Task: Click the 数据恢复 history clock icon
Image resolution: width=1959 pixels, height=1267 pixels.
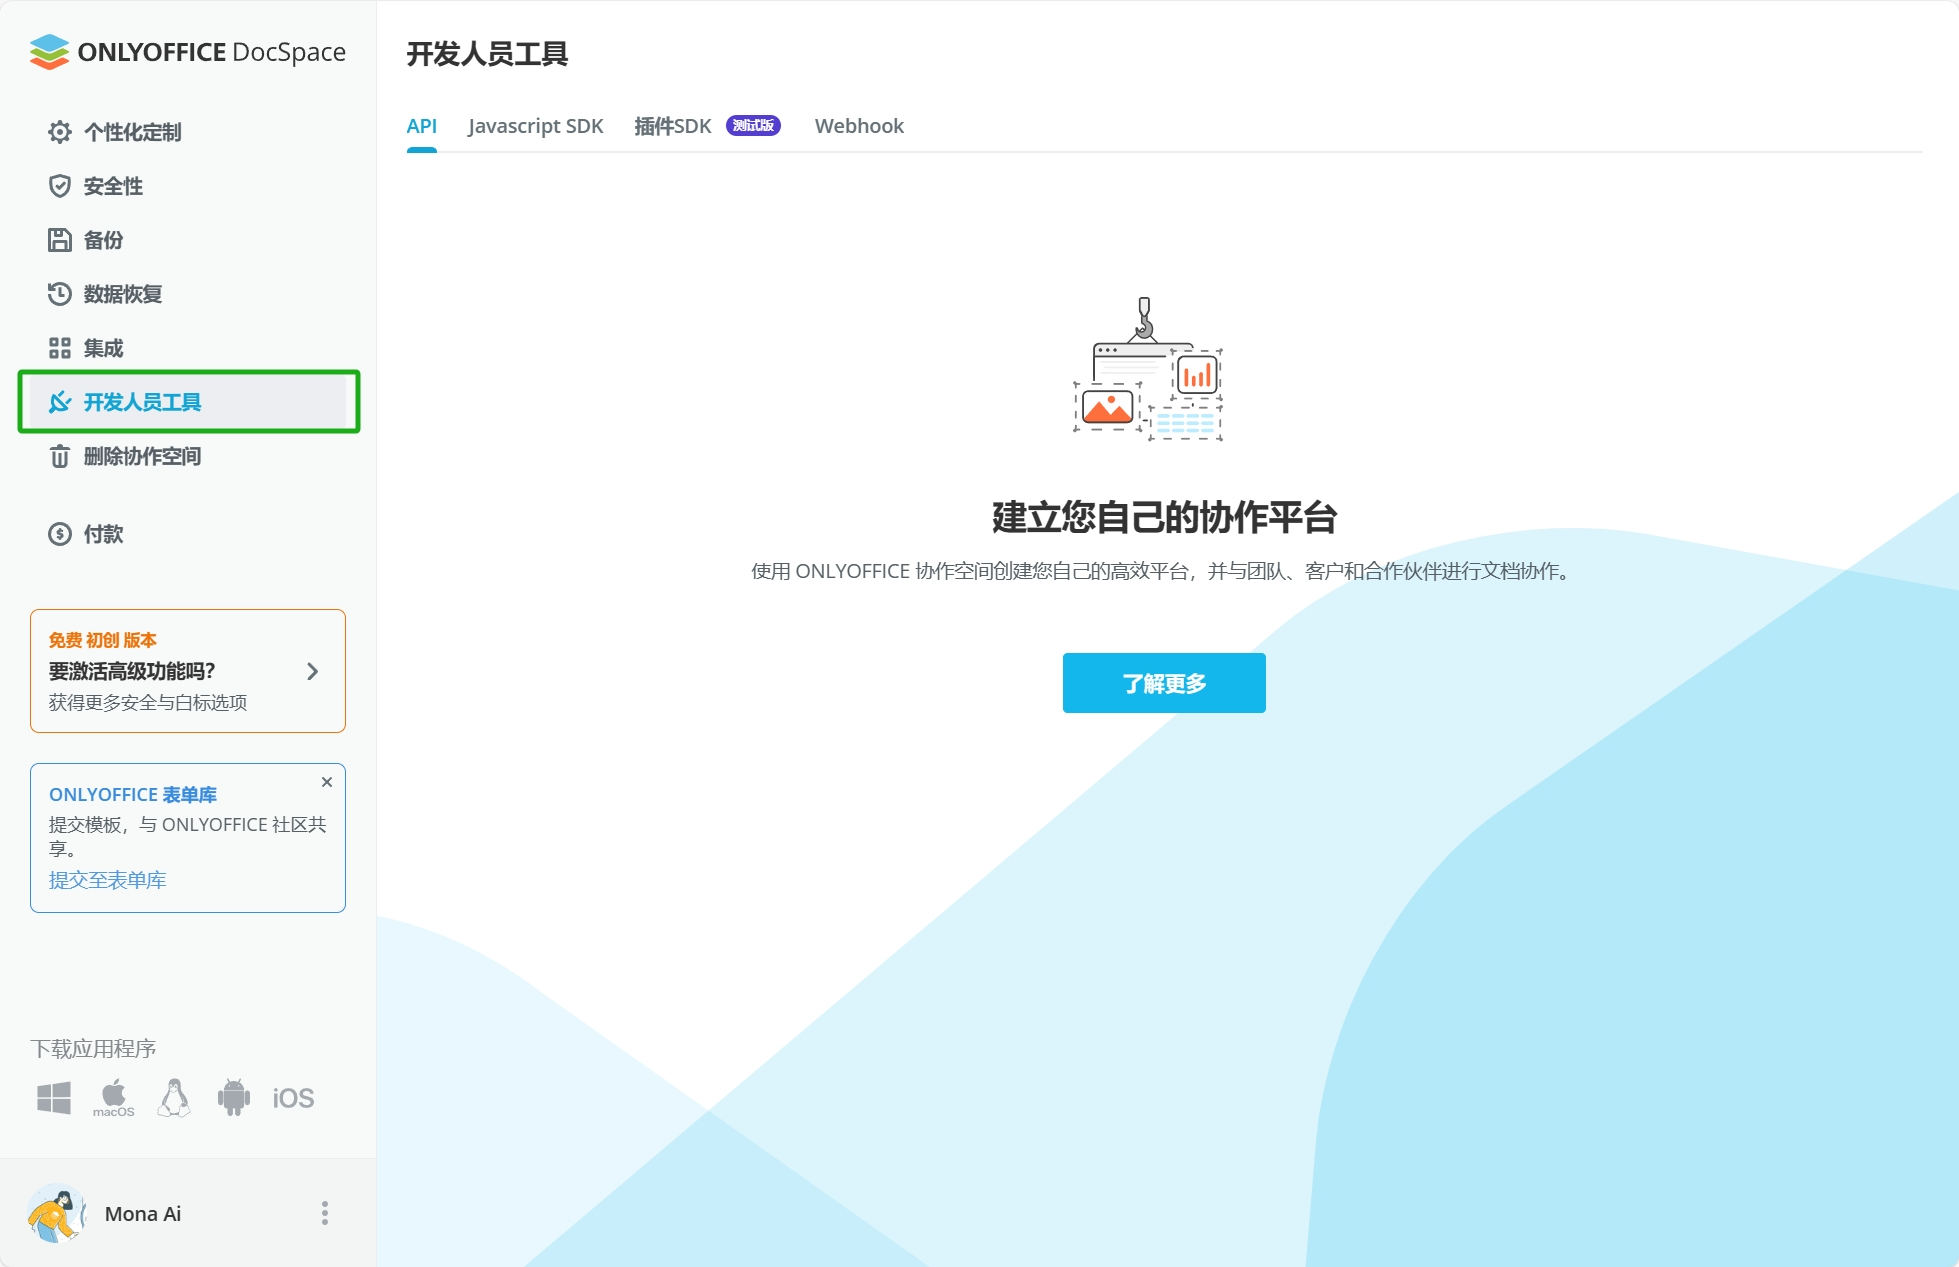Action: coord(60,294)
